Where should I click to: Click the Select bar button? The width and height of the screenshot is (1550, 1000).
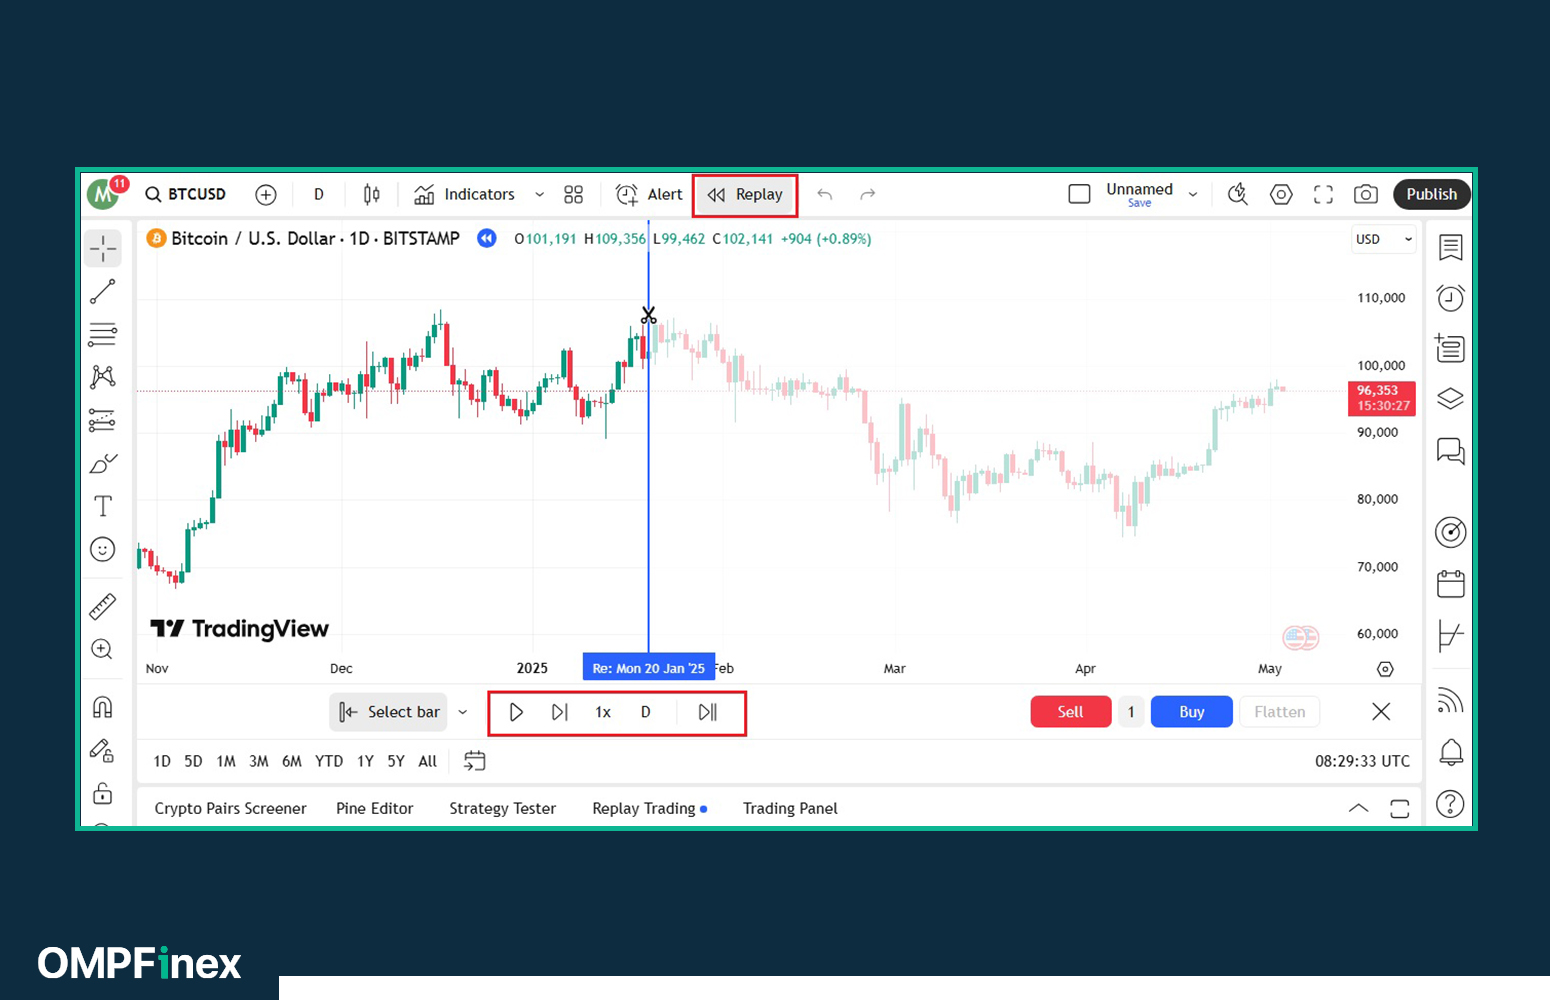click(389, 712)
